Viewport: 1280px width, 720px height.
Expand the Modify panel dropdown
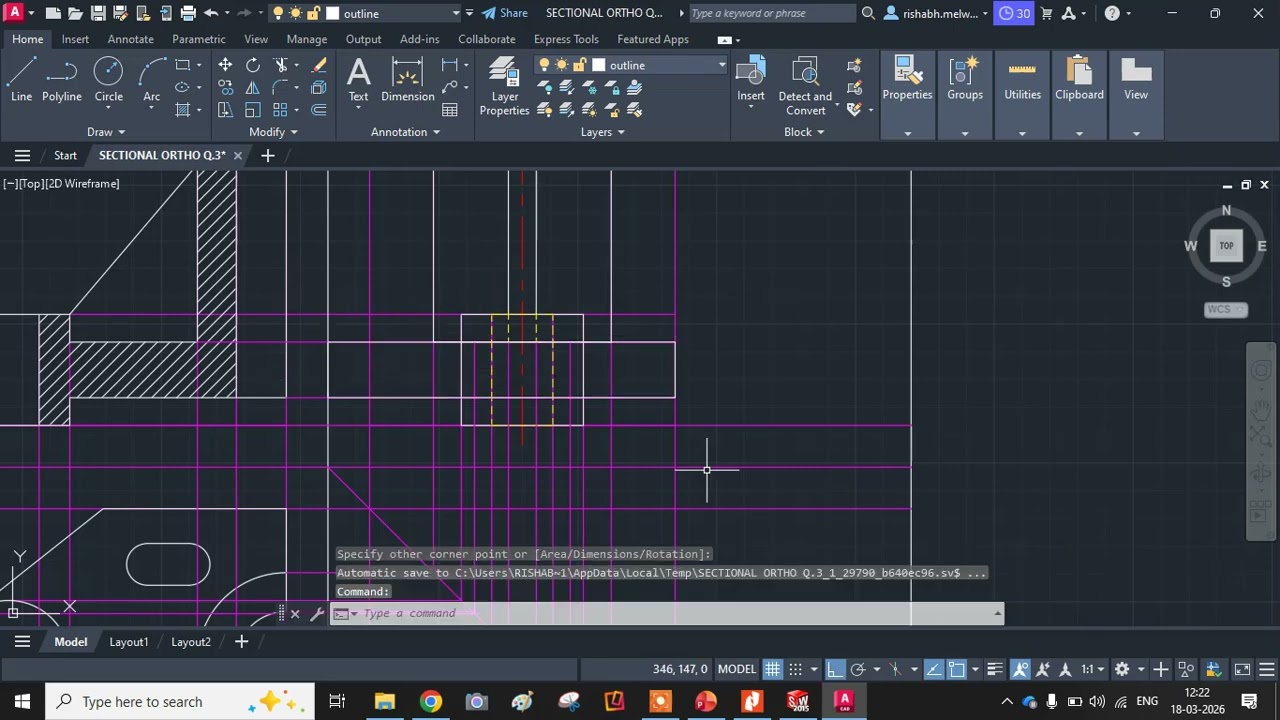(273, 132)
